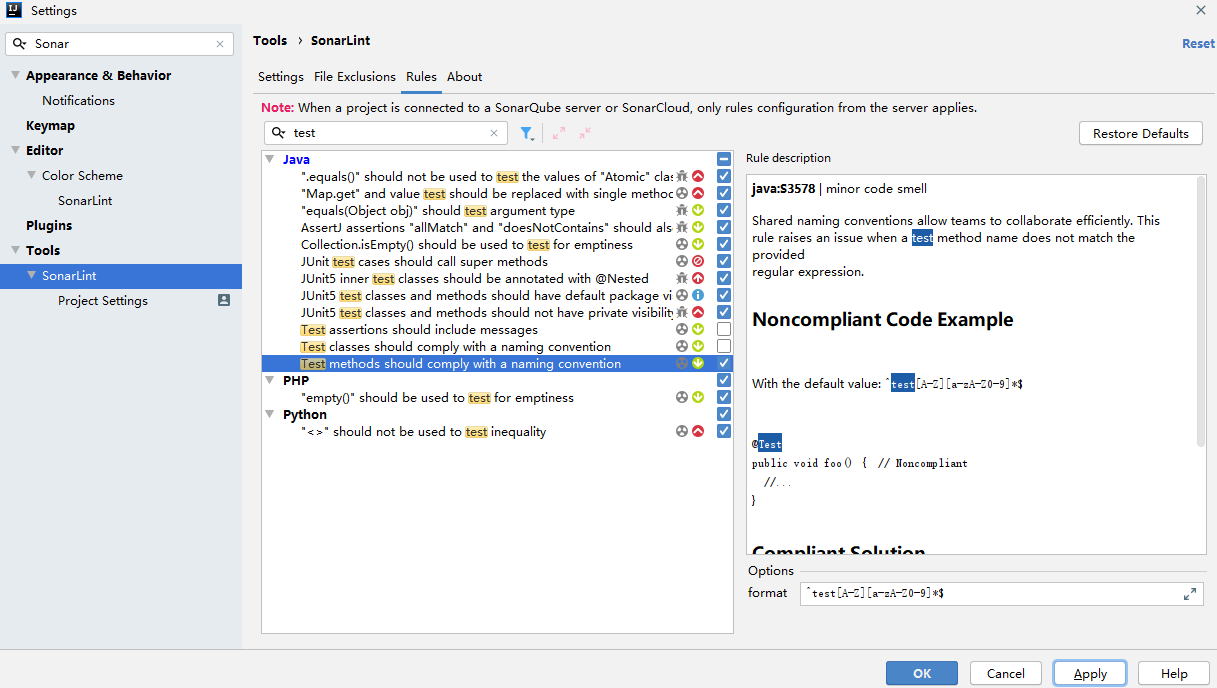Click the blocker severity icon on JUnit test cases row
The height and width of the screenshot is (688, 1217).
pyautogui.click(x=698, y=261)
